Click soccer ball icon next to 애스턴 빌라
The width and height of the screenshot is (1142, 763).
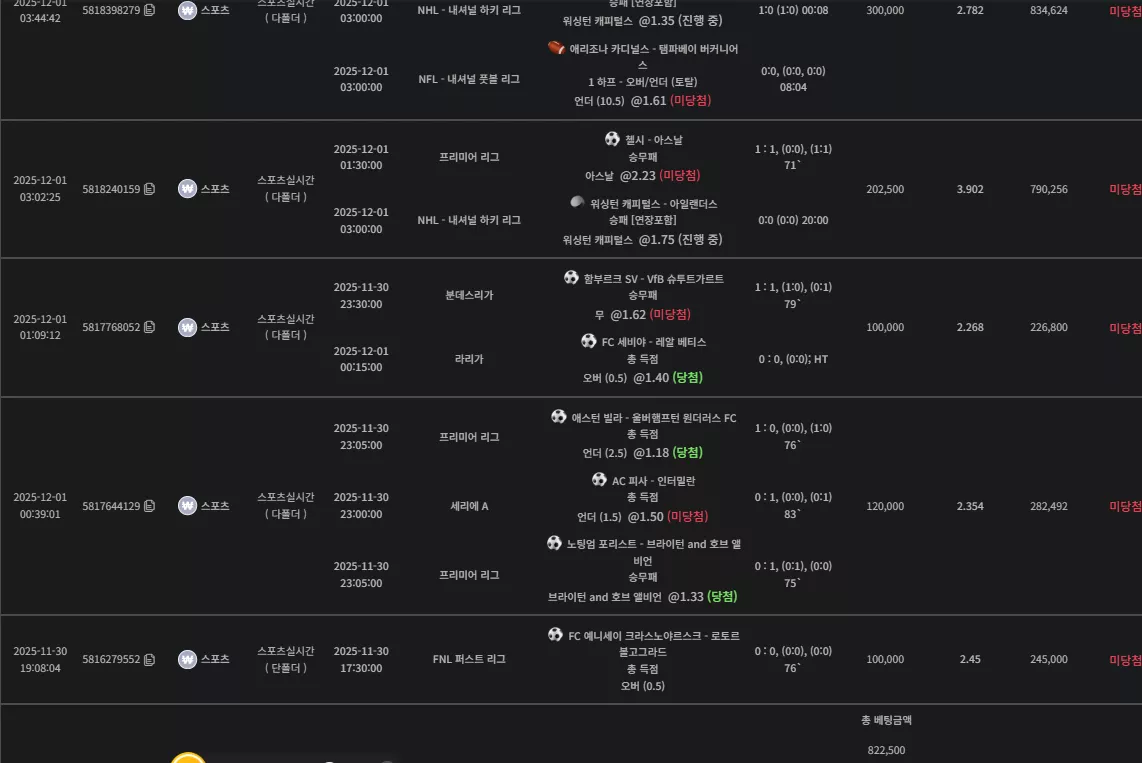(x=559, y=416)
